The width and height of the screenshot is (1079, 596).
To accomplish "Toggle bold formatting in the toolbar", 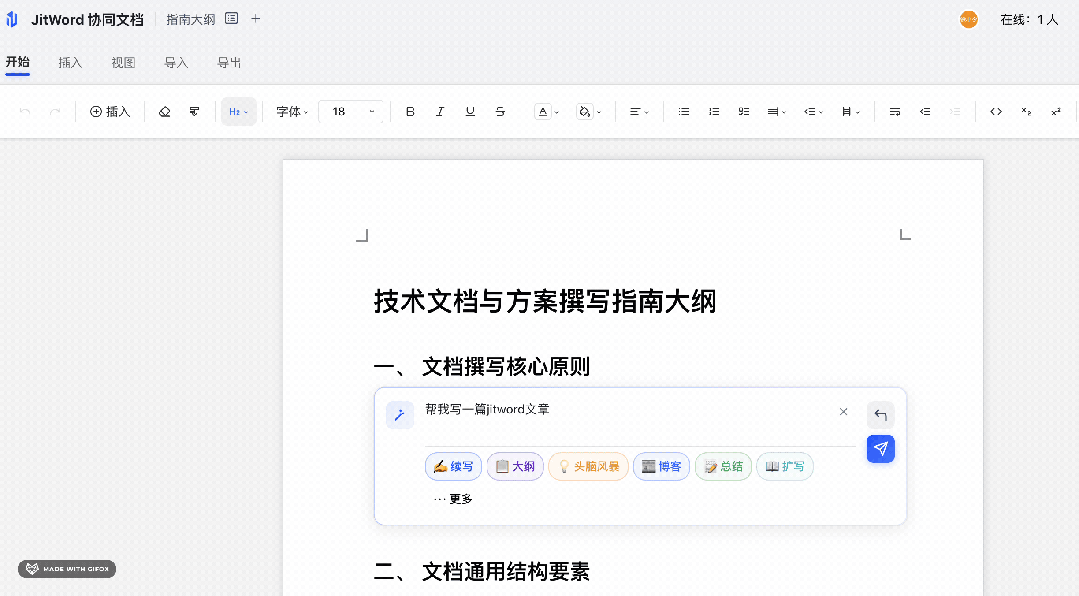I will click(410, 111).
